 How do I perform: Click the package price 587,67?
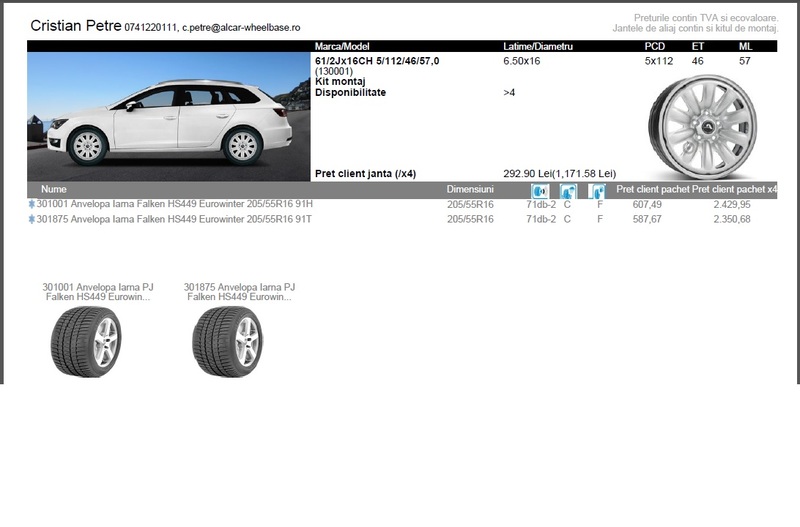tap(647, 219)
